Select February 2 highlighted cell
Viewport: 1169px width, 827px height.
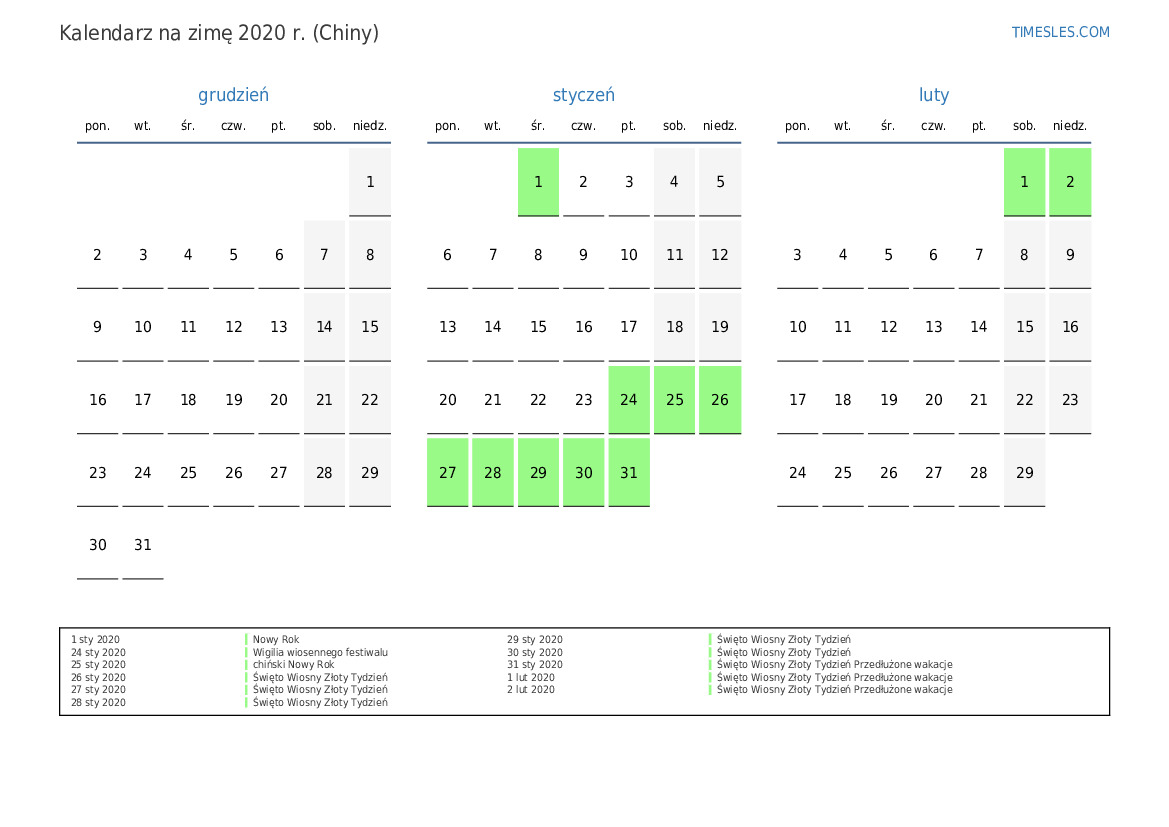pyautogui.click(x=1070, y=182)
